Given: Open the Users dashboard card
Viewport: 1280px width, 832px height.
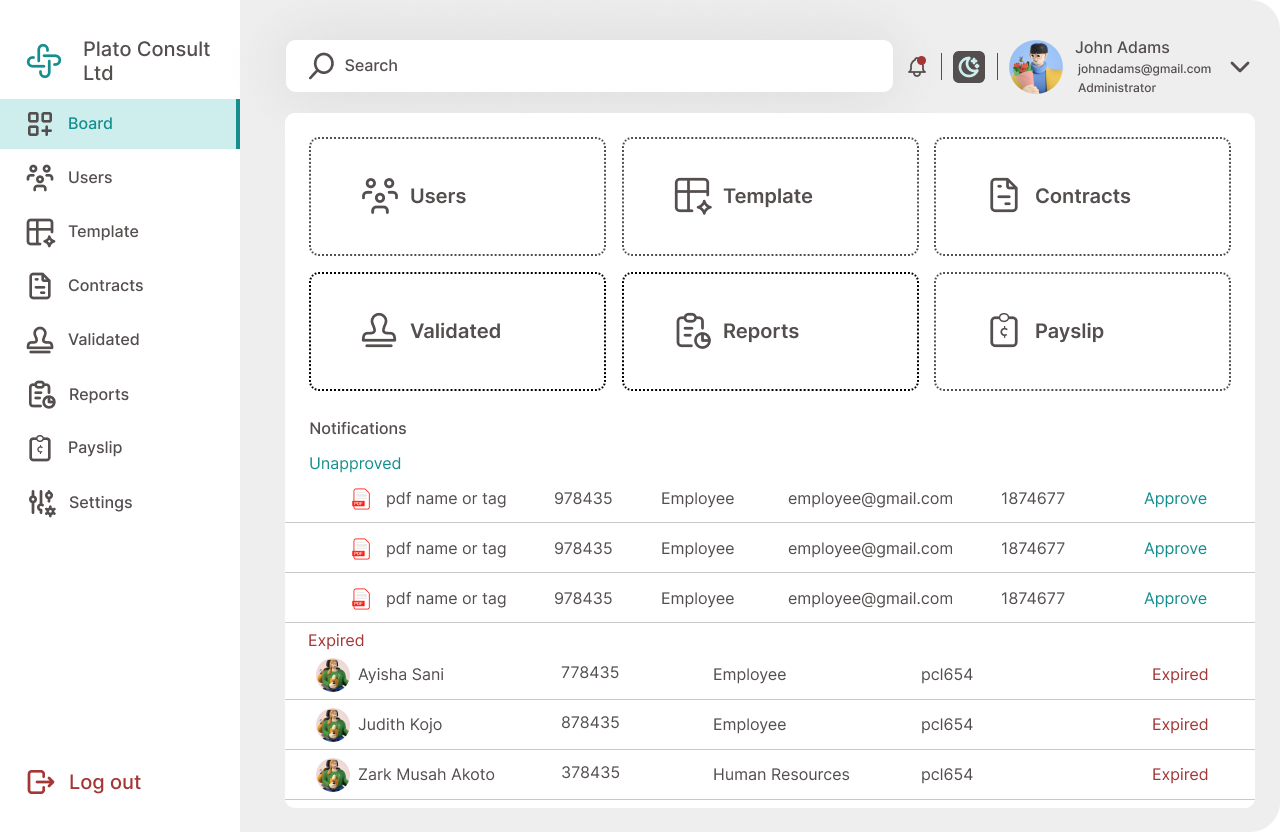Looking at the screenshot, I should [x=457, y=196].
